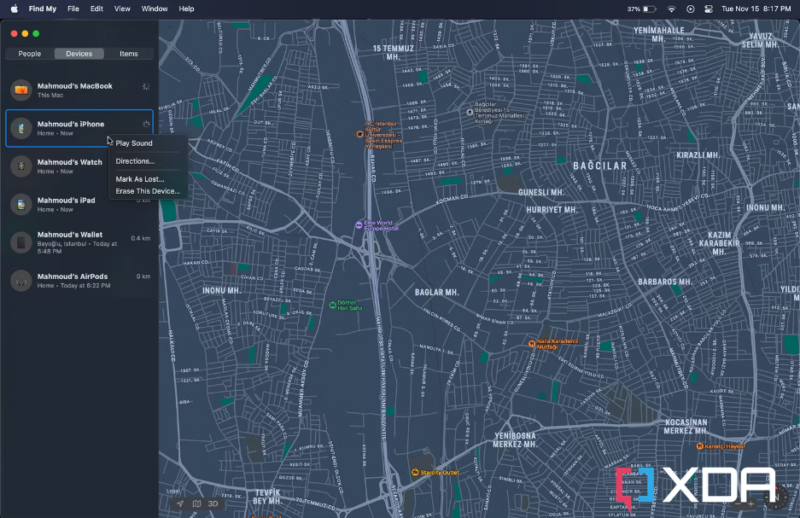Switch to the People tab
800x518 pixels.
(29, 53)
